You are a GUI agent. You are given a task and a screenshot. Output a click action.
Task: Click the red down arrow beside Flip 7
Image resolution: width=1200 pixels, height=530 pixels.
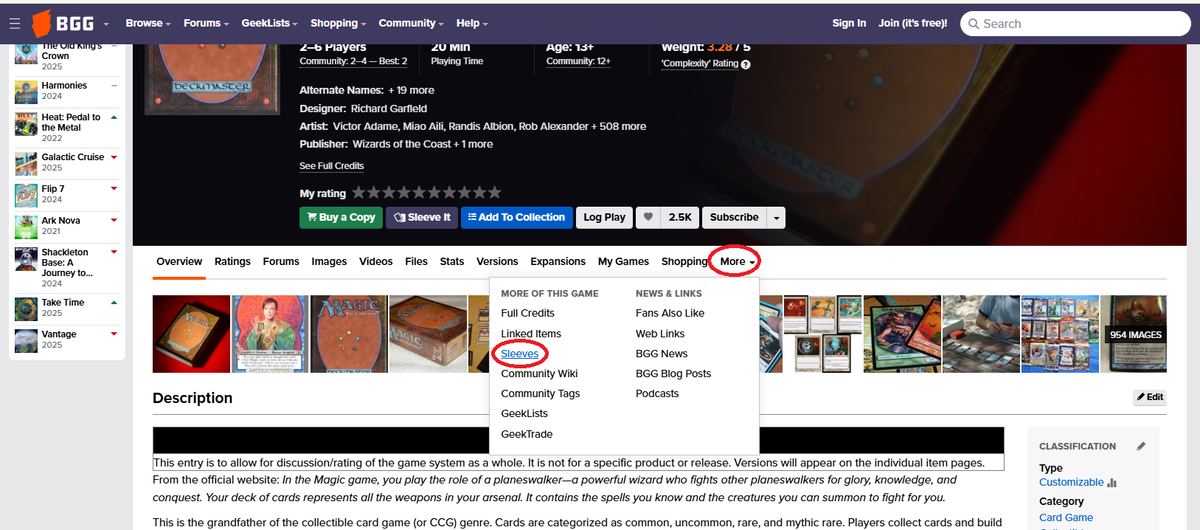[114, 188]
